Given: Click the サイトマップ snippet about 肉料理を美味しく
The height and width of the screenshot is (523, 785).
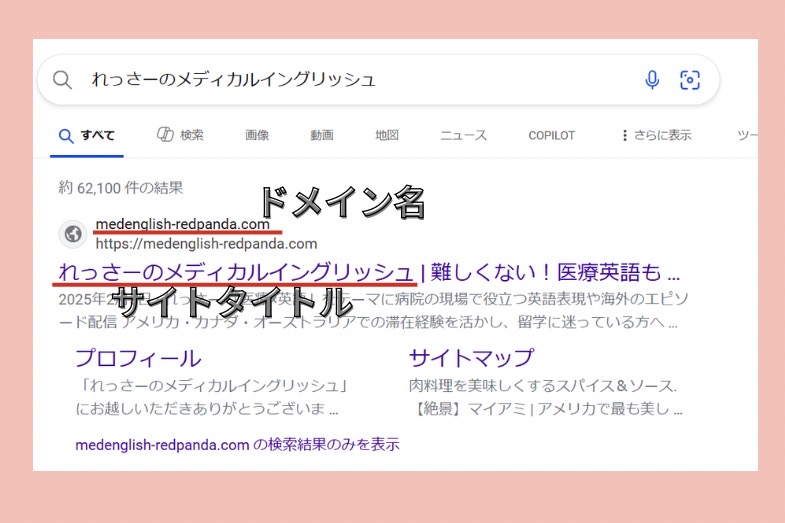Looking at the screenshot, I should coord(546,397).
